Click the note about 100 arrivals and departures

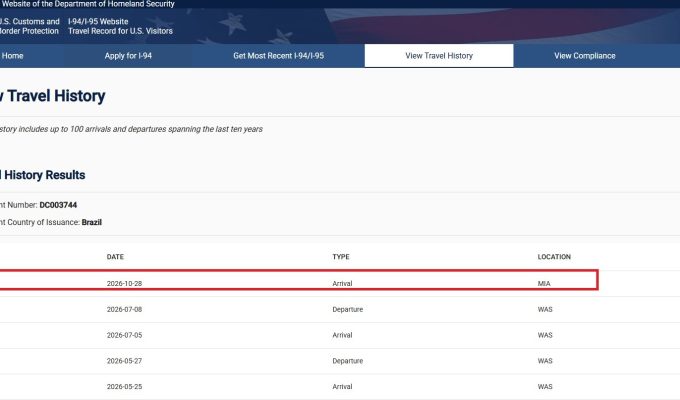[x=131, y=129]
